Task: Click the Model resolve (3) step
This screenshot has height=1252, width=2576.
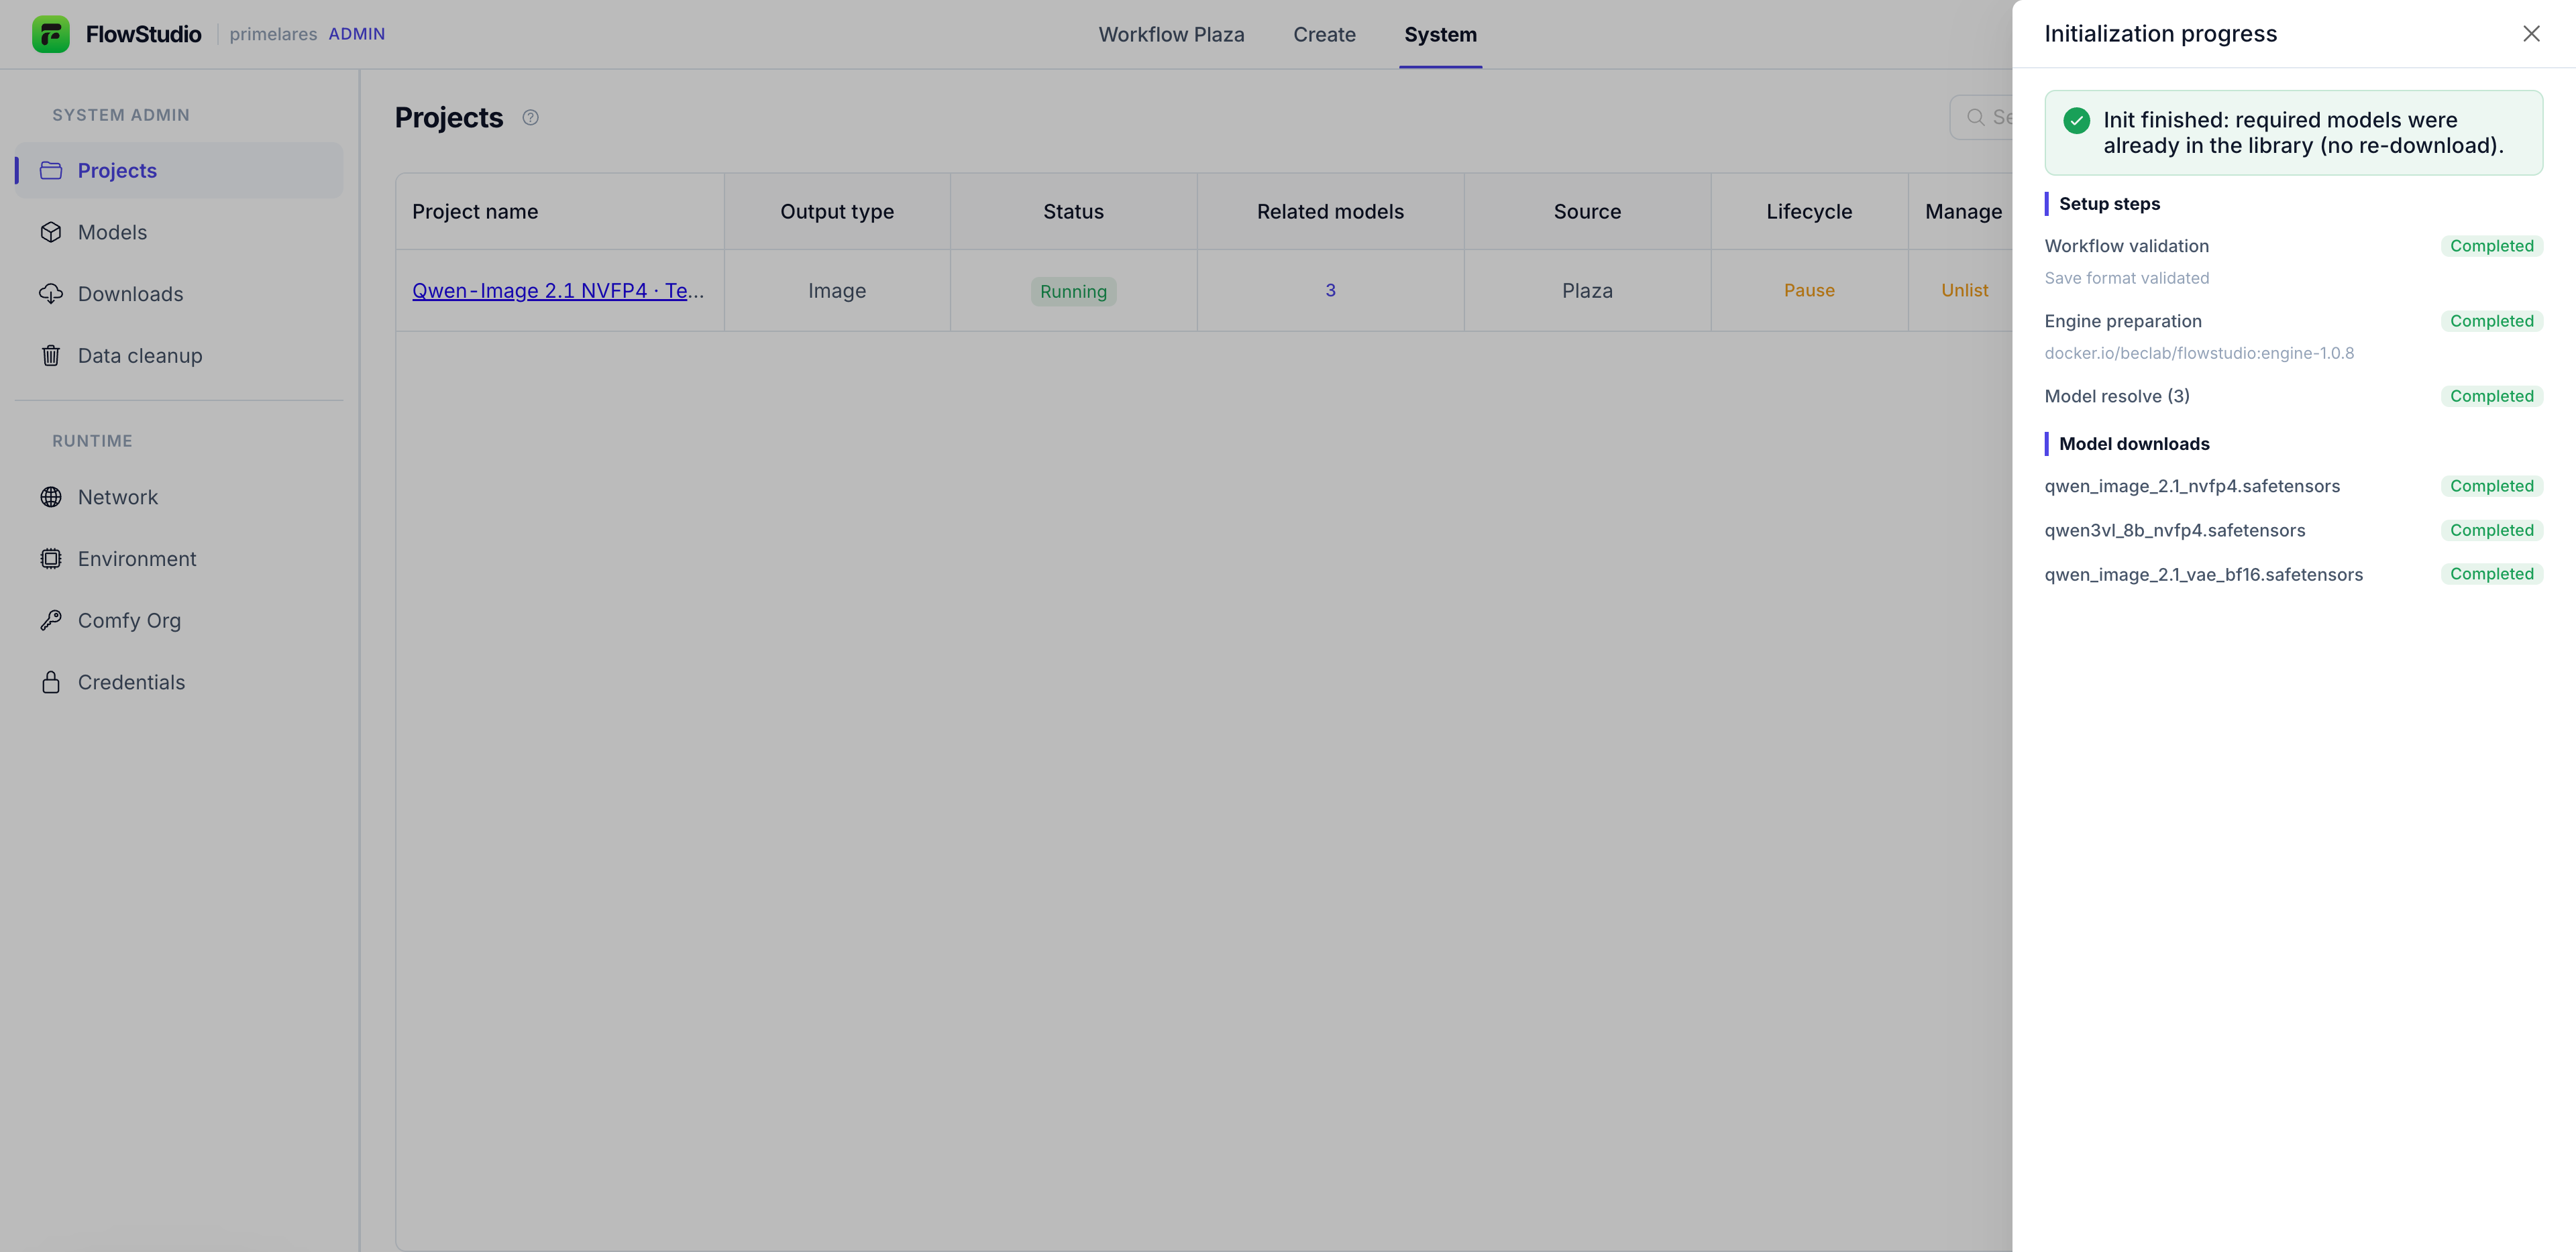Action: click(2117, 396)
